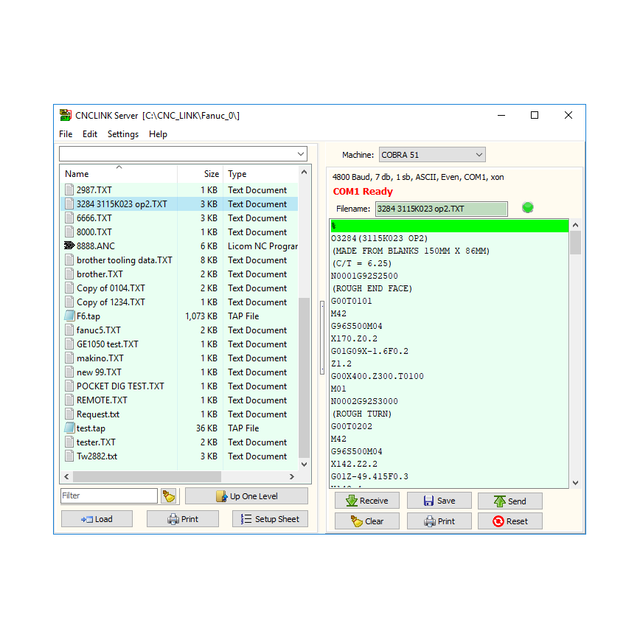Click program line (ROUGH END FACE)
Screen dimensions: 640x640
coord(372,289)
